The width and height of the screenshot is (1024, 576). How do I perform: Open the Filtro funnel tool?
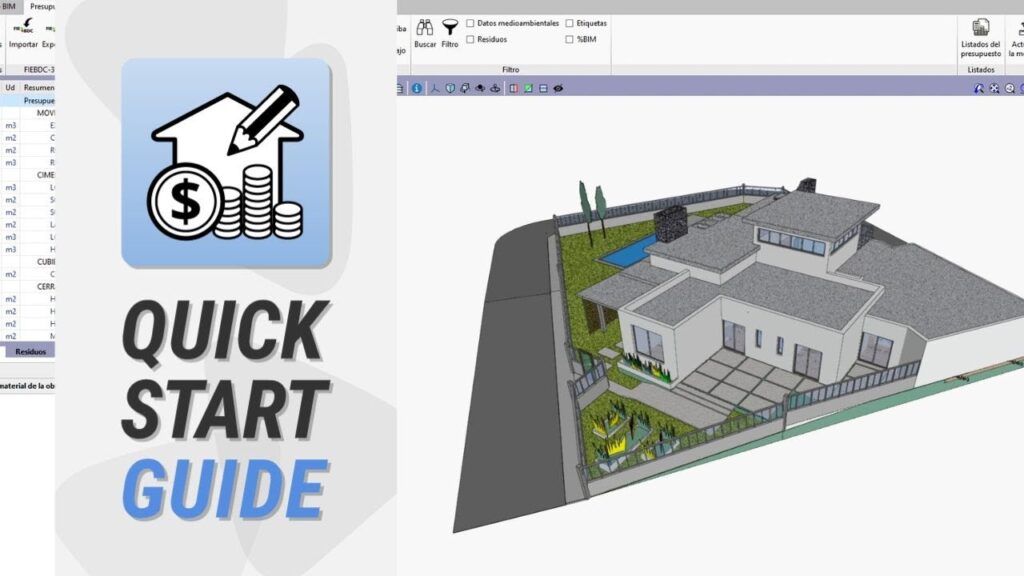point(450,30)
